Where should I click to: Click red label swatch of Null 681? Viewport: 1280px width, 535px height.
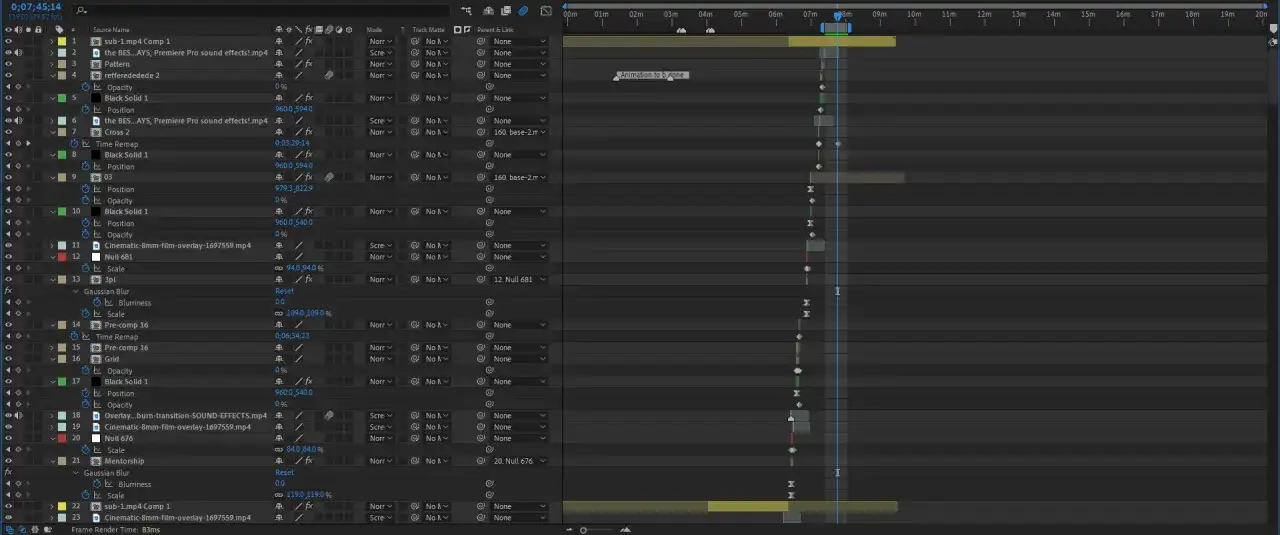click(61, 257)
